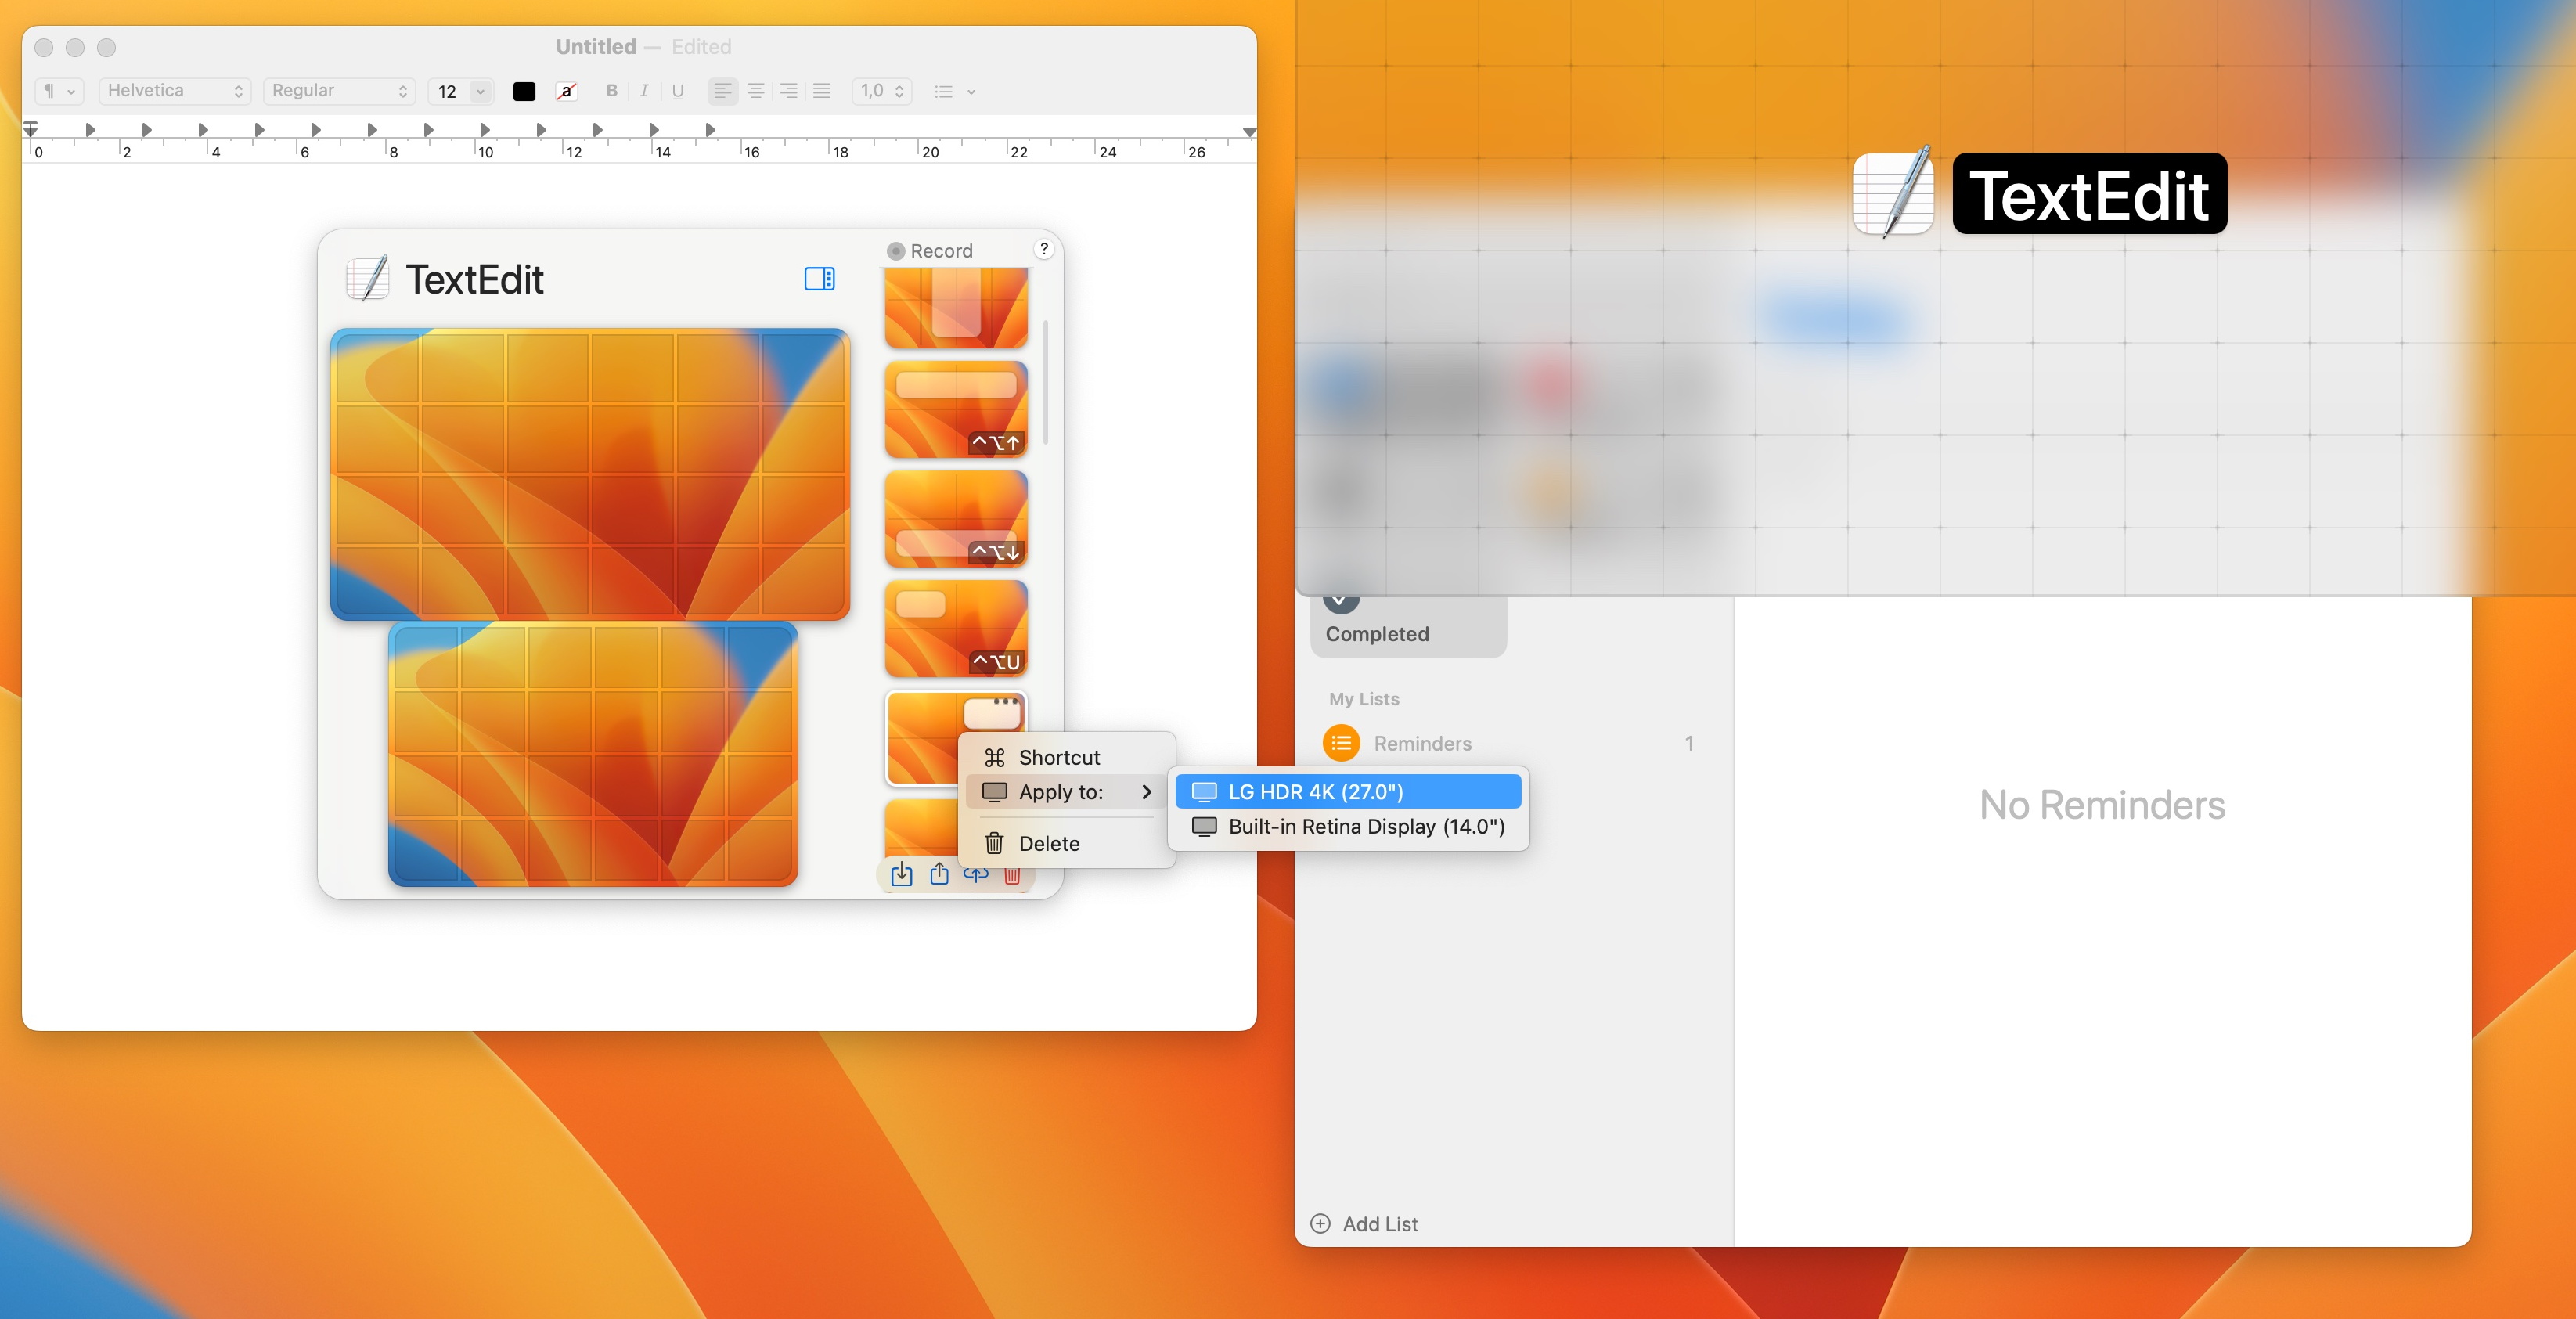Open the help question mark button
Screen dimensions: 2576x1319
click(x=1043, y=249)
